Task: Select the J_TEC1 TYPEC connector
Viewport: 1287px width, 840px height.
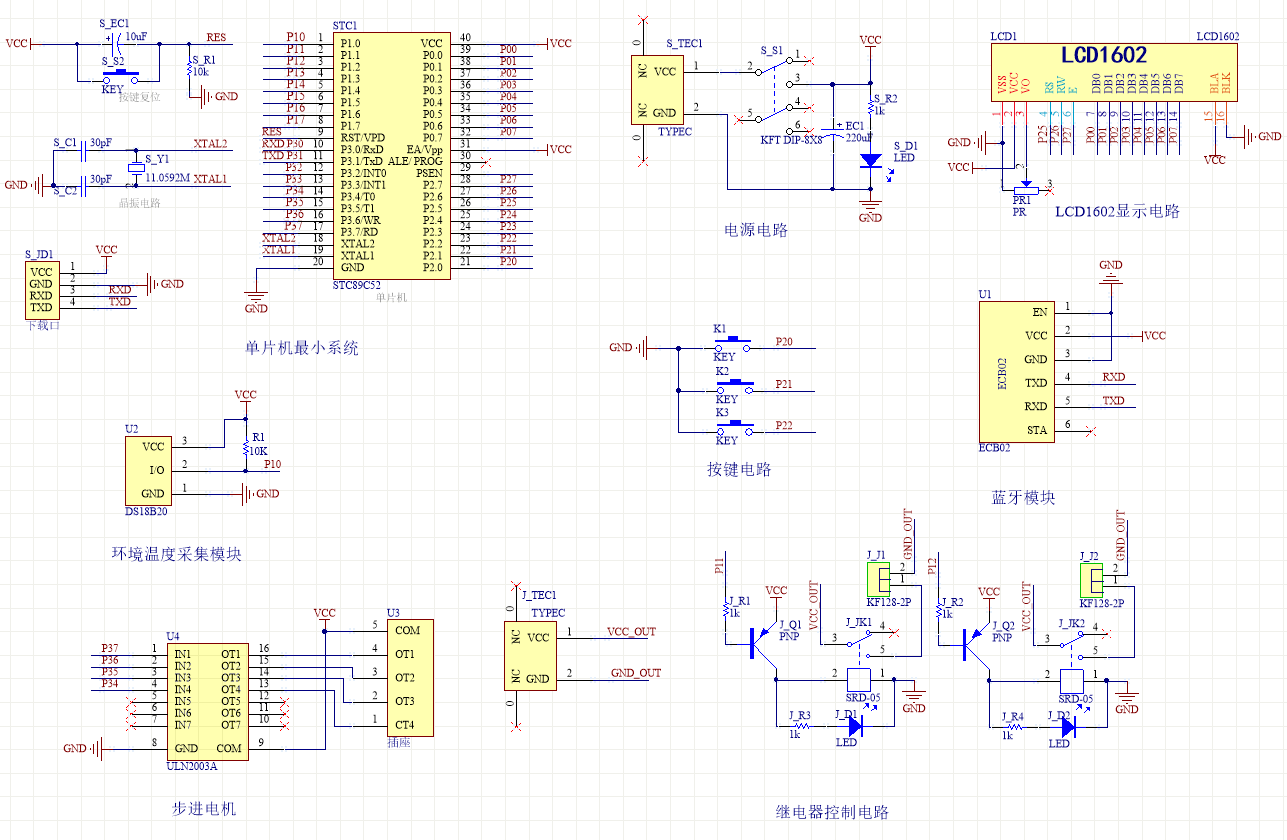Action: (x=530, y=655)
